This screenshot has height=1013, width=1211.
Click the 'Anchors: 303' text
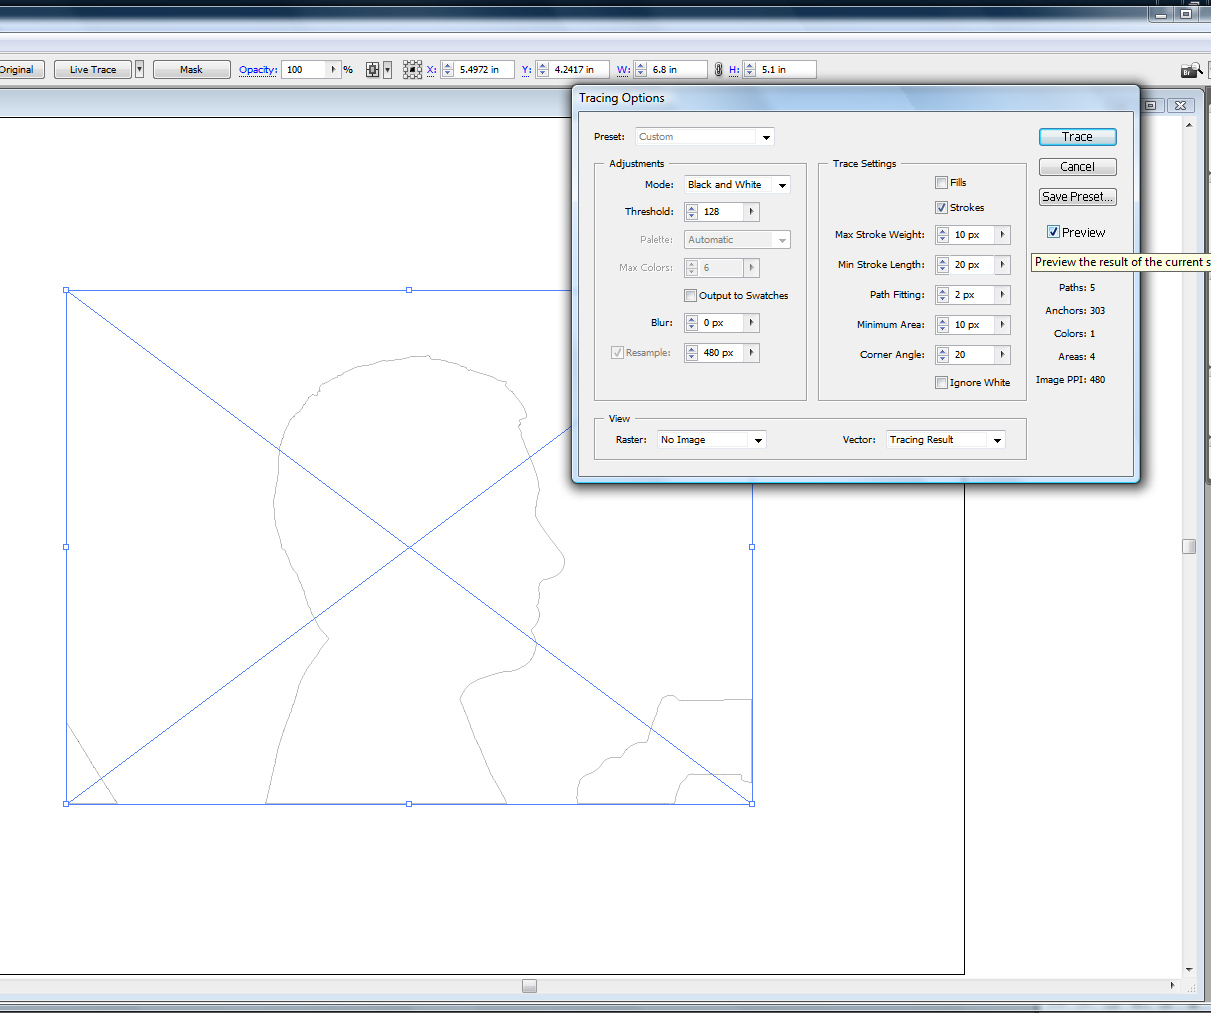[x=1075, y=311]
